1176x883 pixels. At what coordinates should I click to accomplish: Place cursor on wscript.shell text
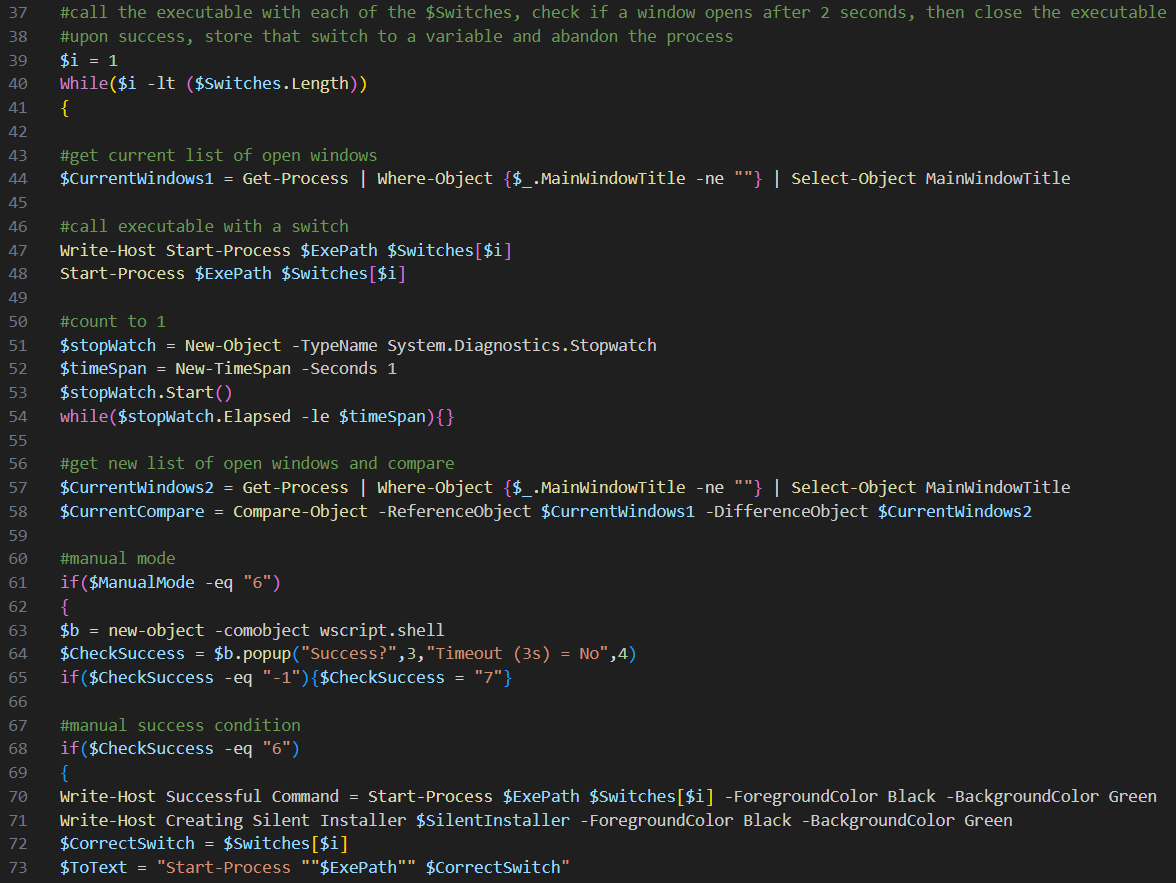pos(382,630)
